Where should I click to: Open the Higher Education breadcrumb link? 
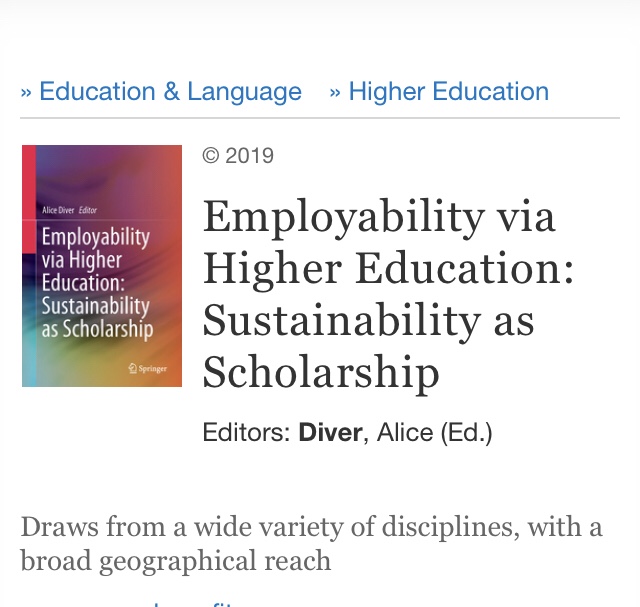pos(448,92)
